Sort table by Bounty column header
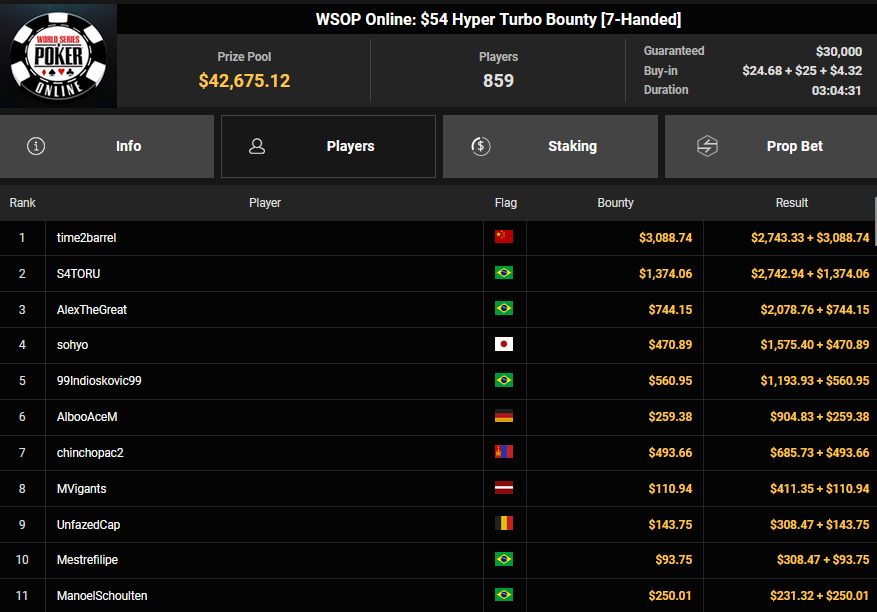Viewport: 877px width, 612px height. [615, 203]
